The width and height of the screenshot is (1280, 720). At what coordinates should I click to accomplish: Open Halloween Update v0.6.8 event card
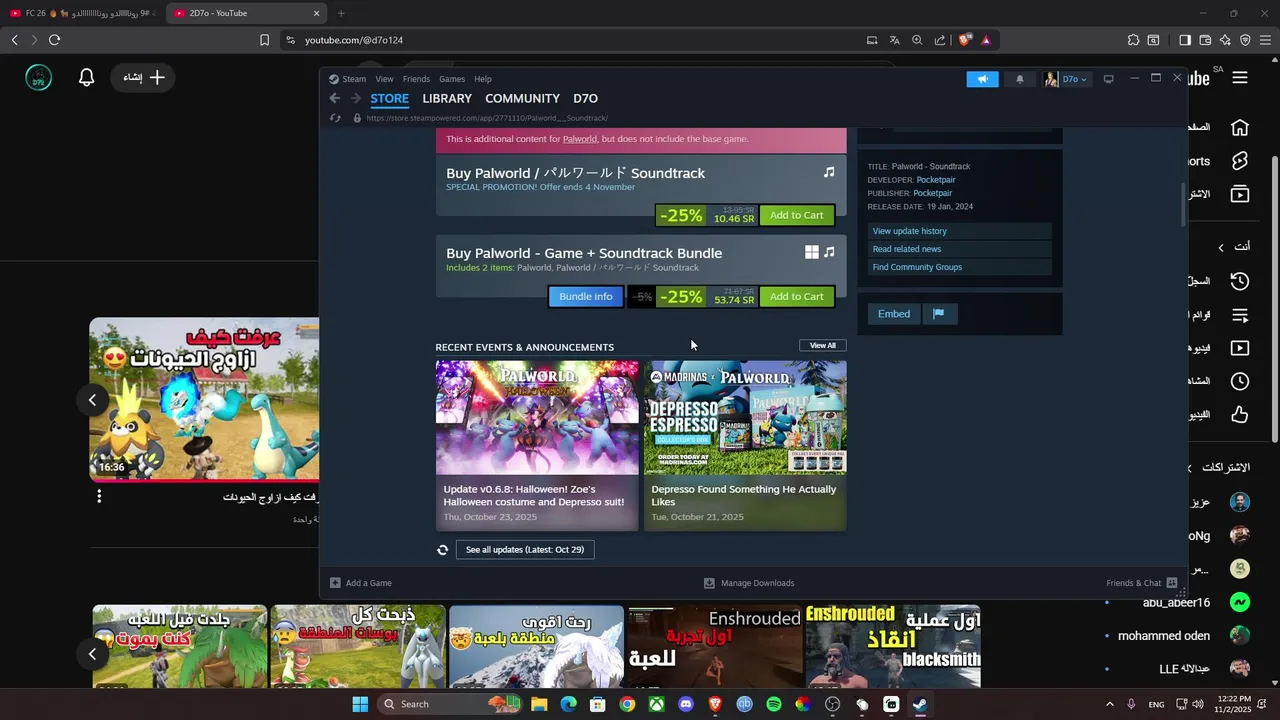click(x=537, y=445)
